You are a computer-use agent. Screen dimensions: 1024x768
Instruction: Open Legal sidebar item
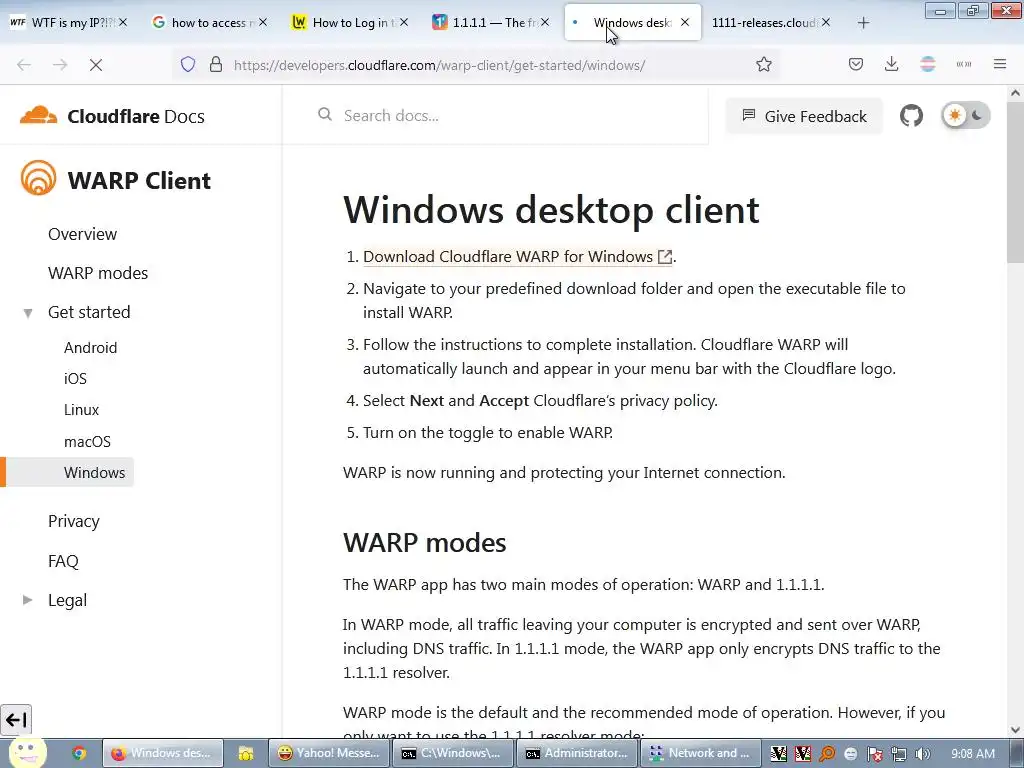coord(67,600)
